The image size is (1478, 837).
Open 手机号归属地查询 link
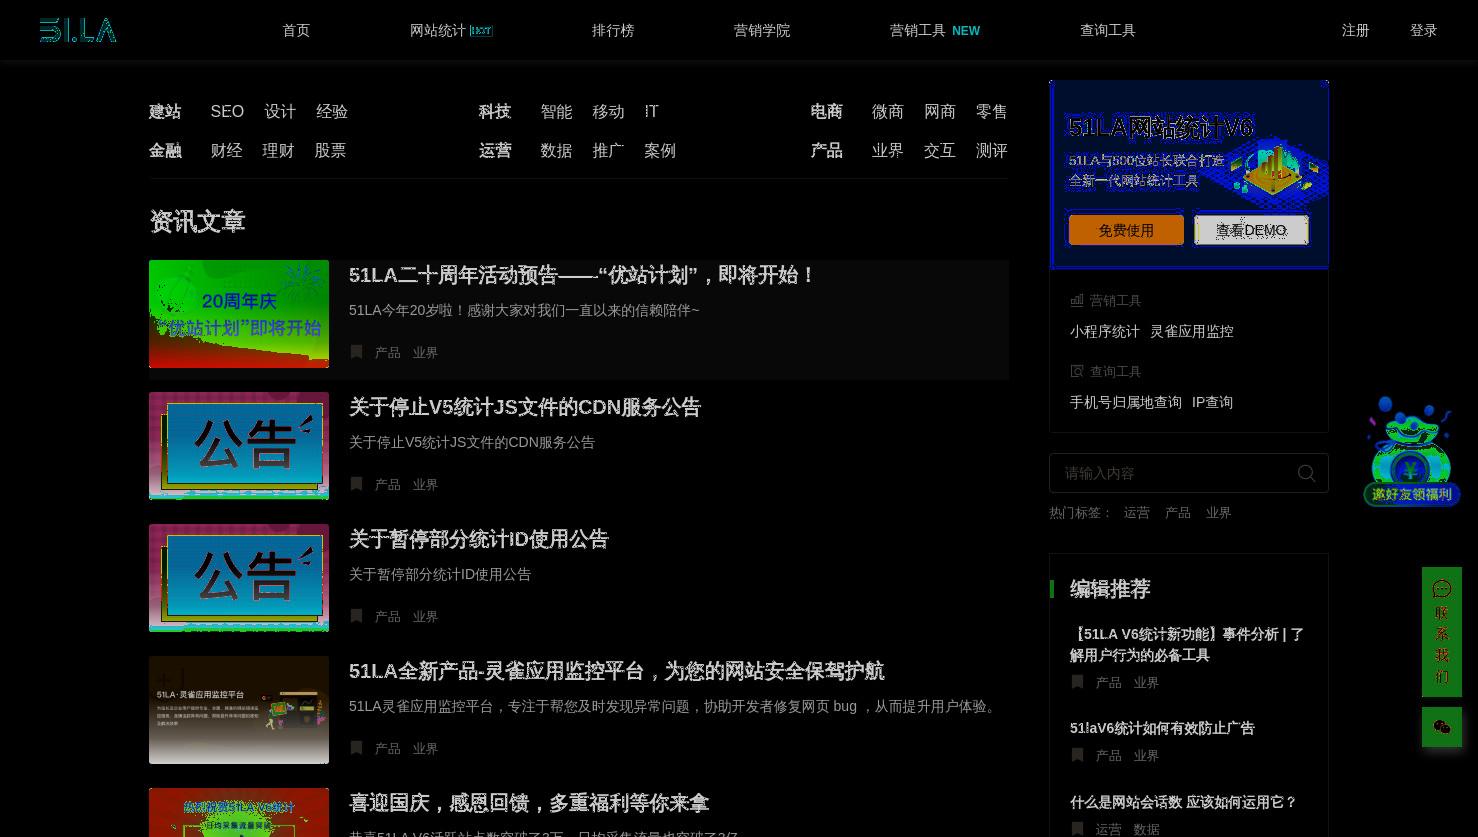point(1126,403)
